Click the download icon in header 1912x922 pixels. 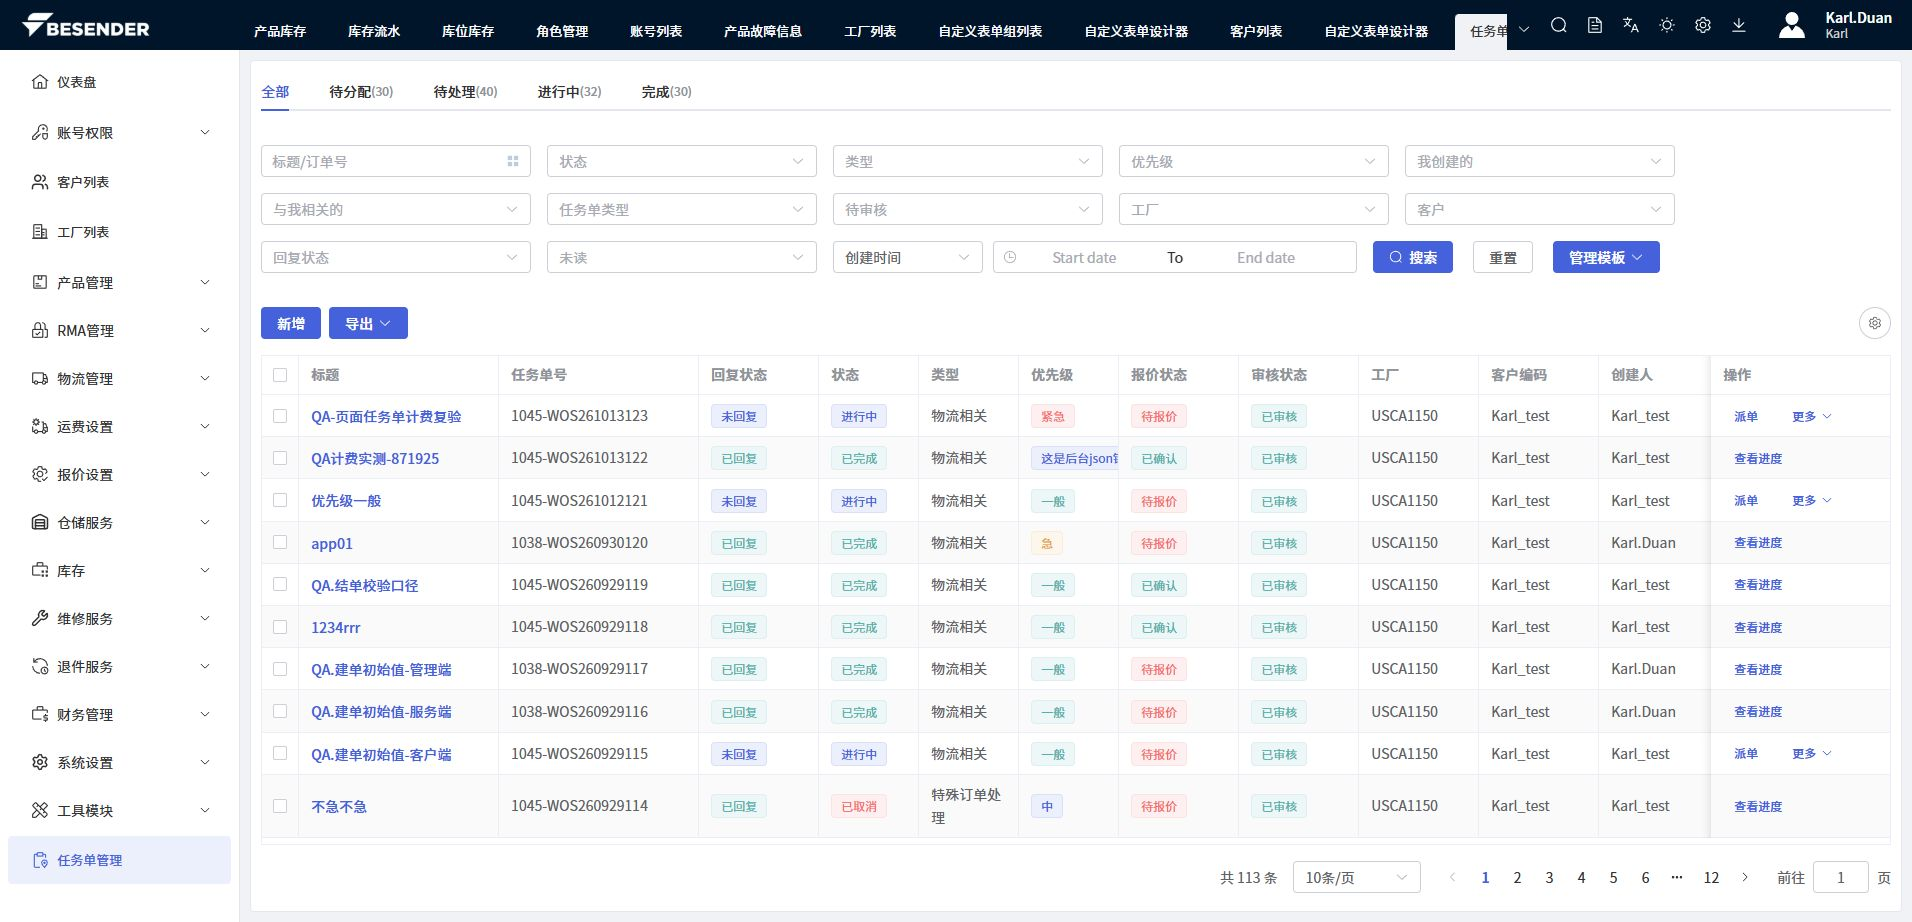1739,26
